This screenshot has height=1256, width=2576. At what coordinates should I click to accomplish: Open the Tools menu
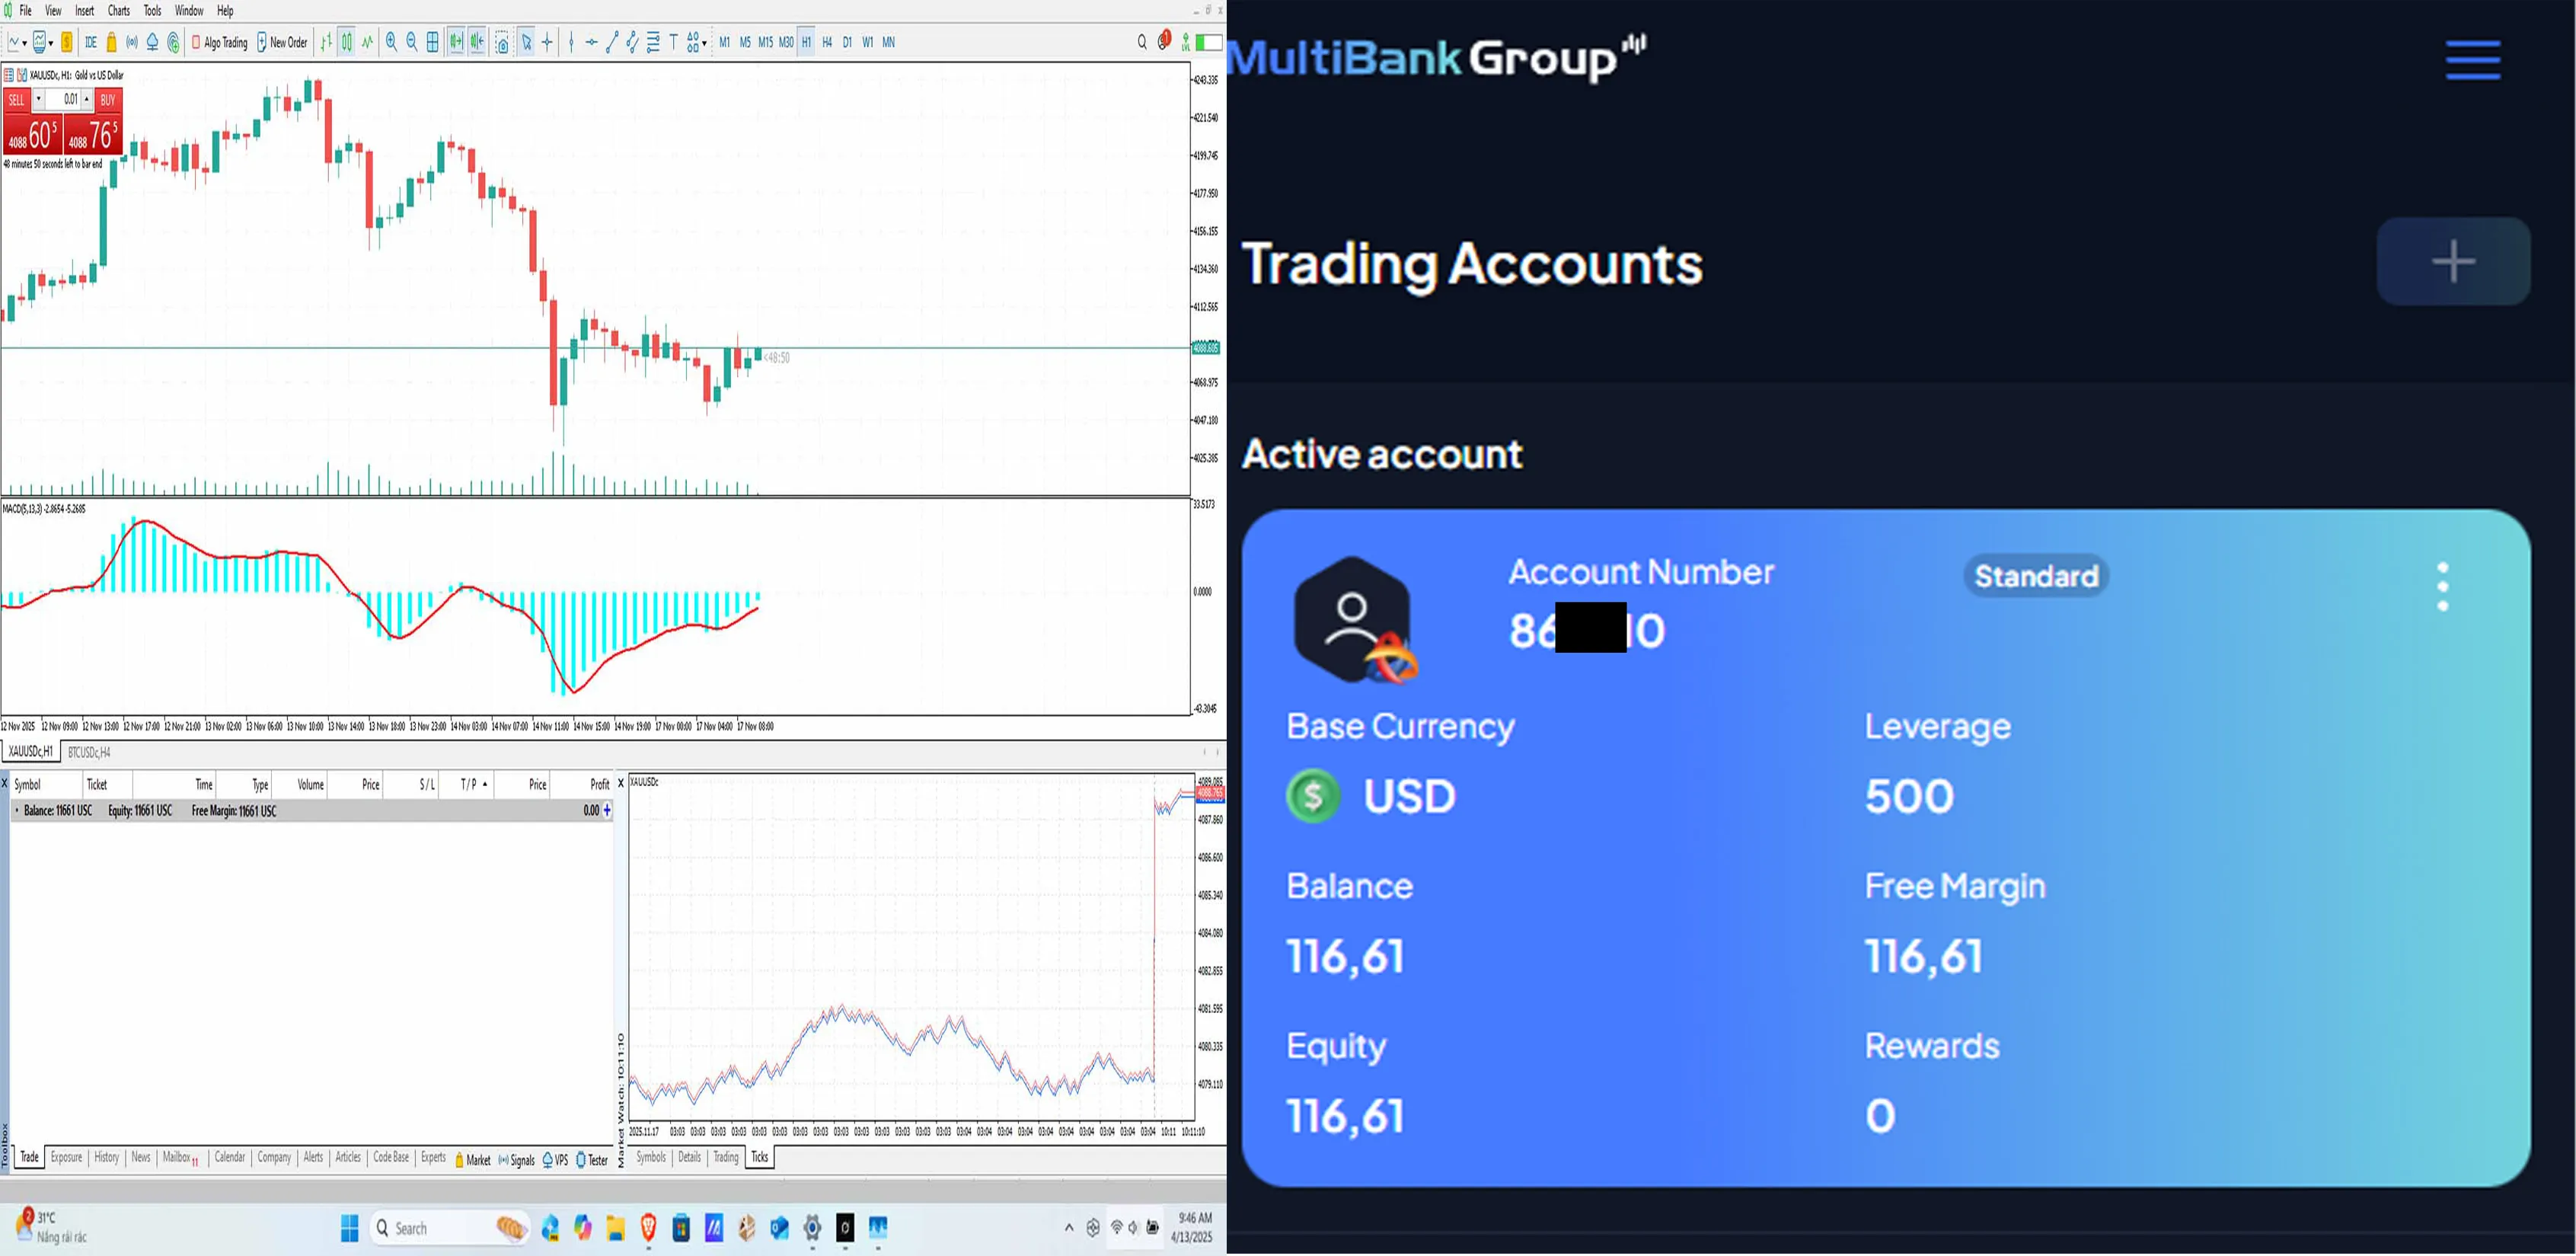point(152,11)
